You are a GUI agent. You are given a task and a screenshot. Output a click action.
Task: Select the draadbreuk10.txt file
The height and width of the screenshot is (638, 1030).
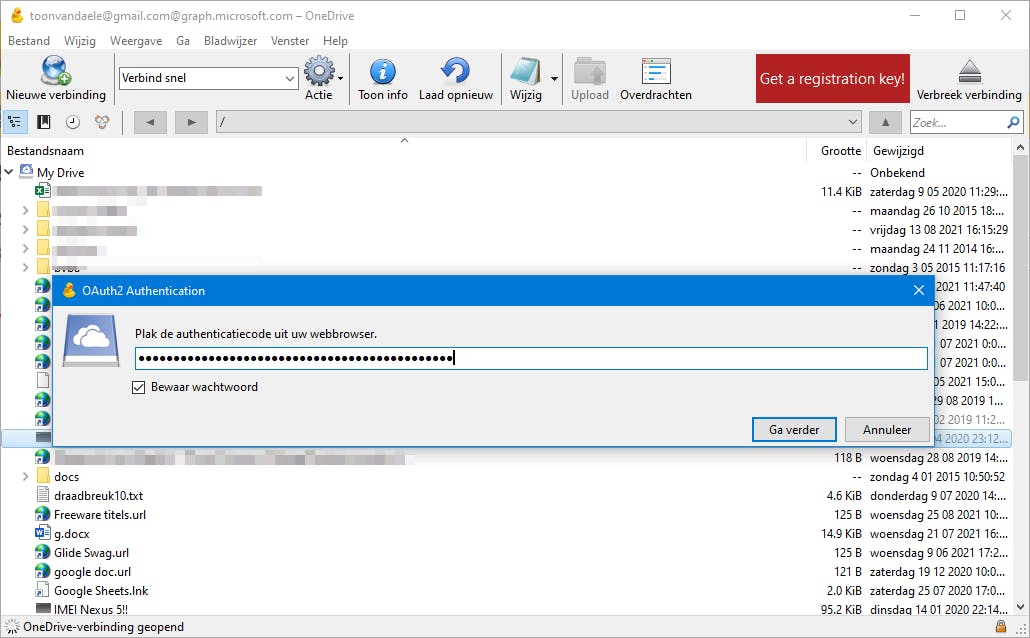pos(99,495)
